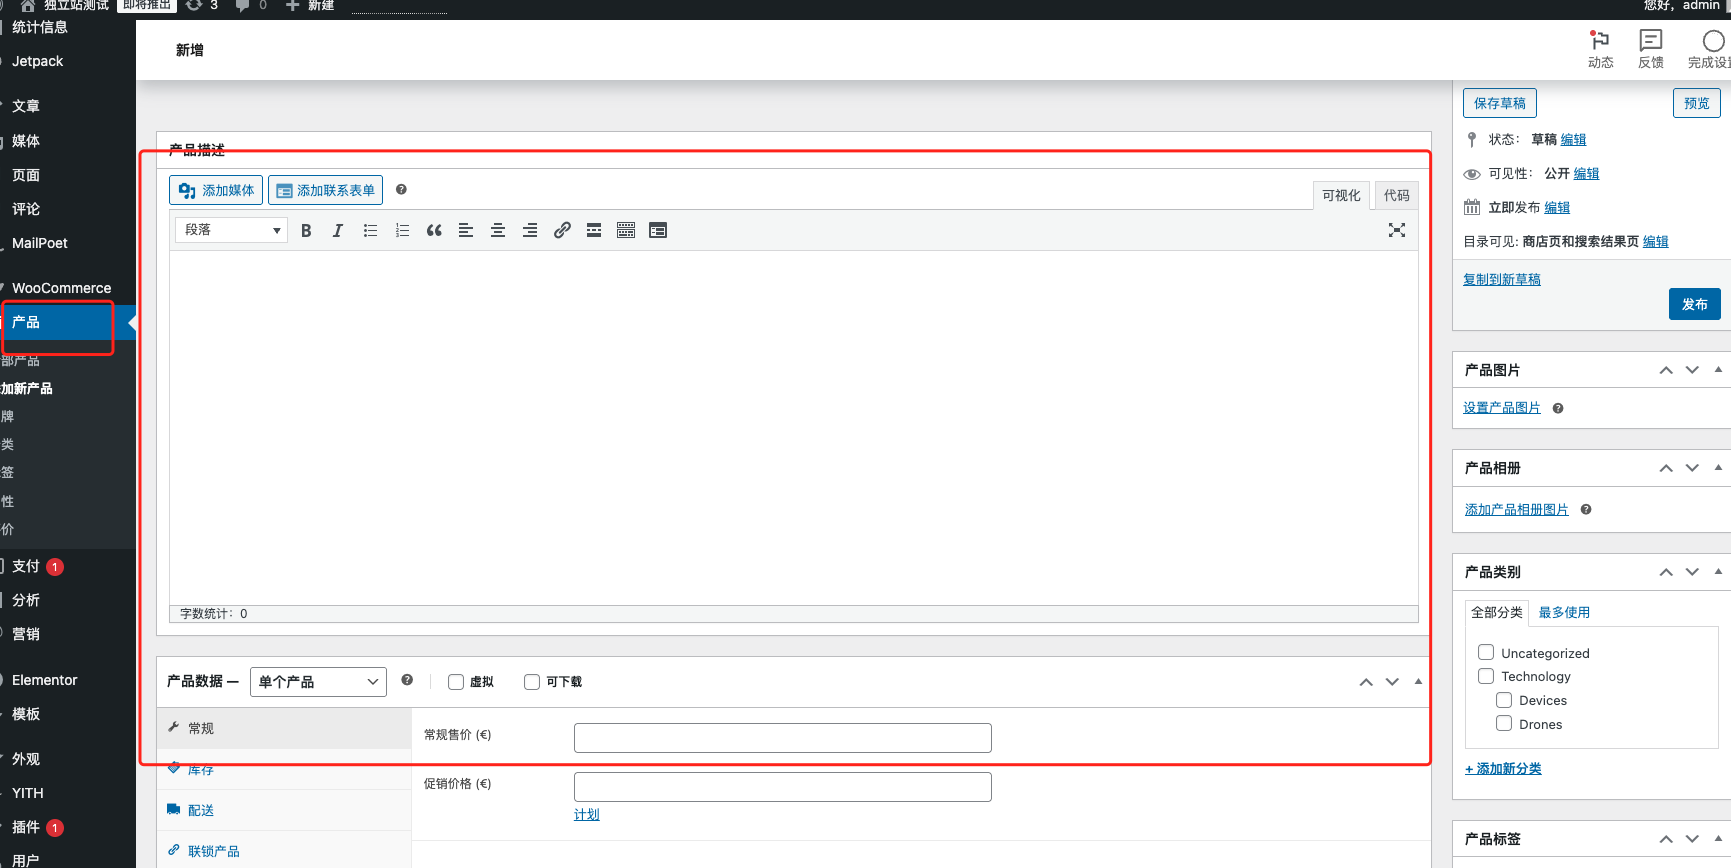
Task: Tick the Uncategorized category checkbox
Action: coord(1486,652)
